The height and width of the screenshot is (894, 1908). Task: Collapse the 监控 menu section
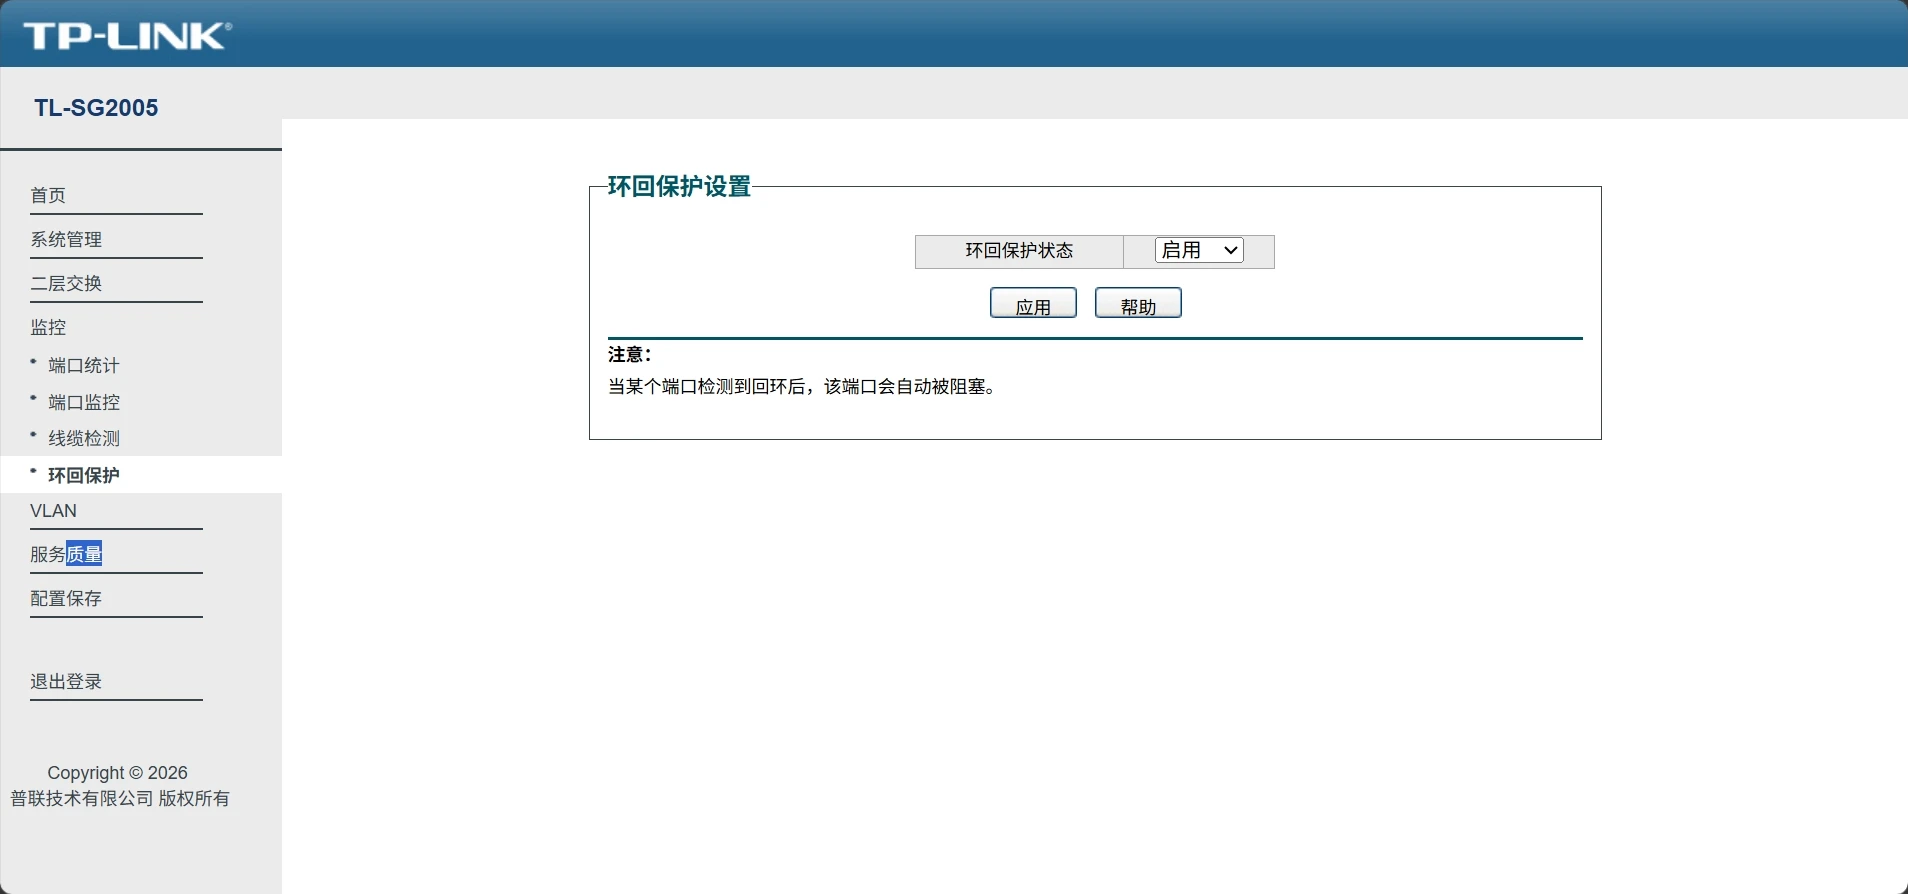pyautogui.click(x=48, y=327)
